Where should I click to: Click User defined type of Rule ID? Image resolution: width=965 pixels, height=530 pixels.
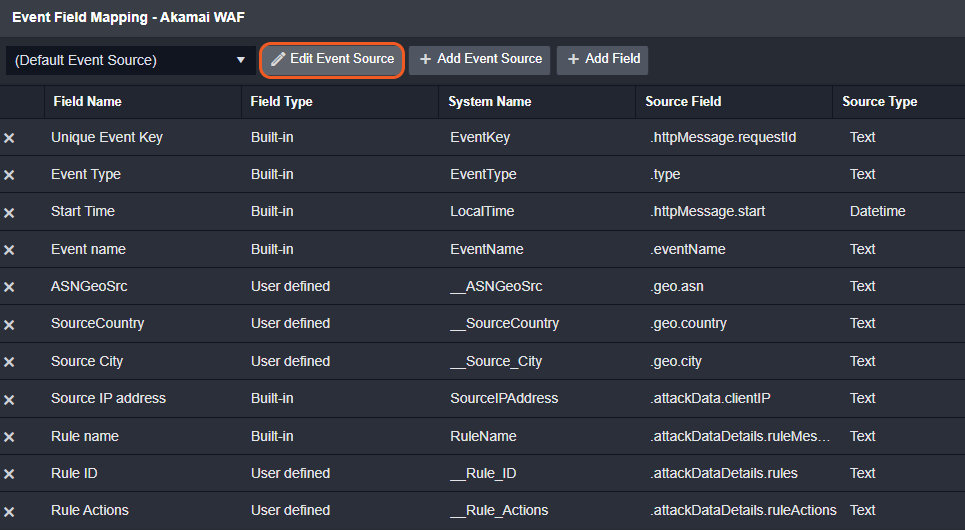click(290, 473)
